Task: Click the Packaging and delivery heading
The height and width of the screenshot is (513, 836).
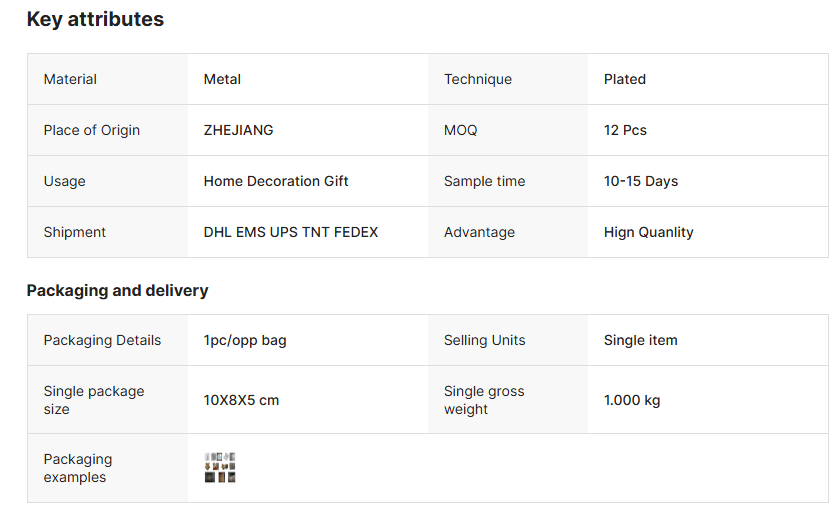Action: 117,291
